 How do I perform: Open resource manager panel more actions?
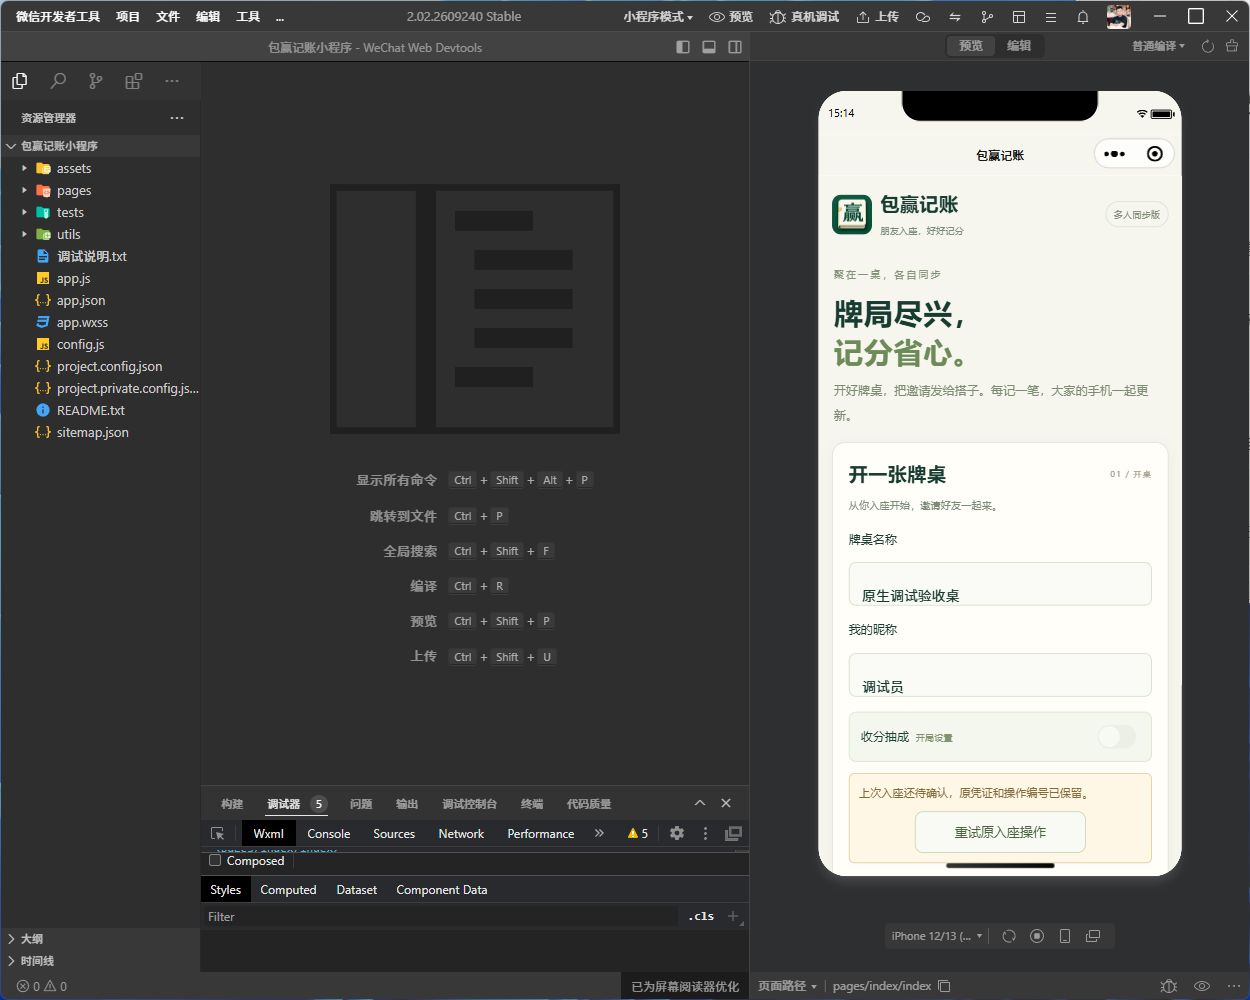(177, 118)
